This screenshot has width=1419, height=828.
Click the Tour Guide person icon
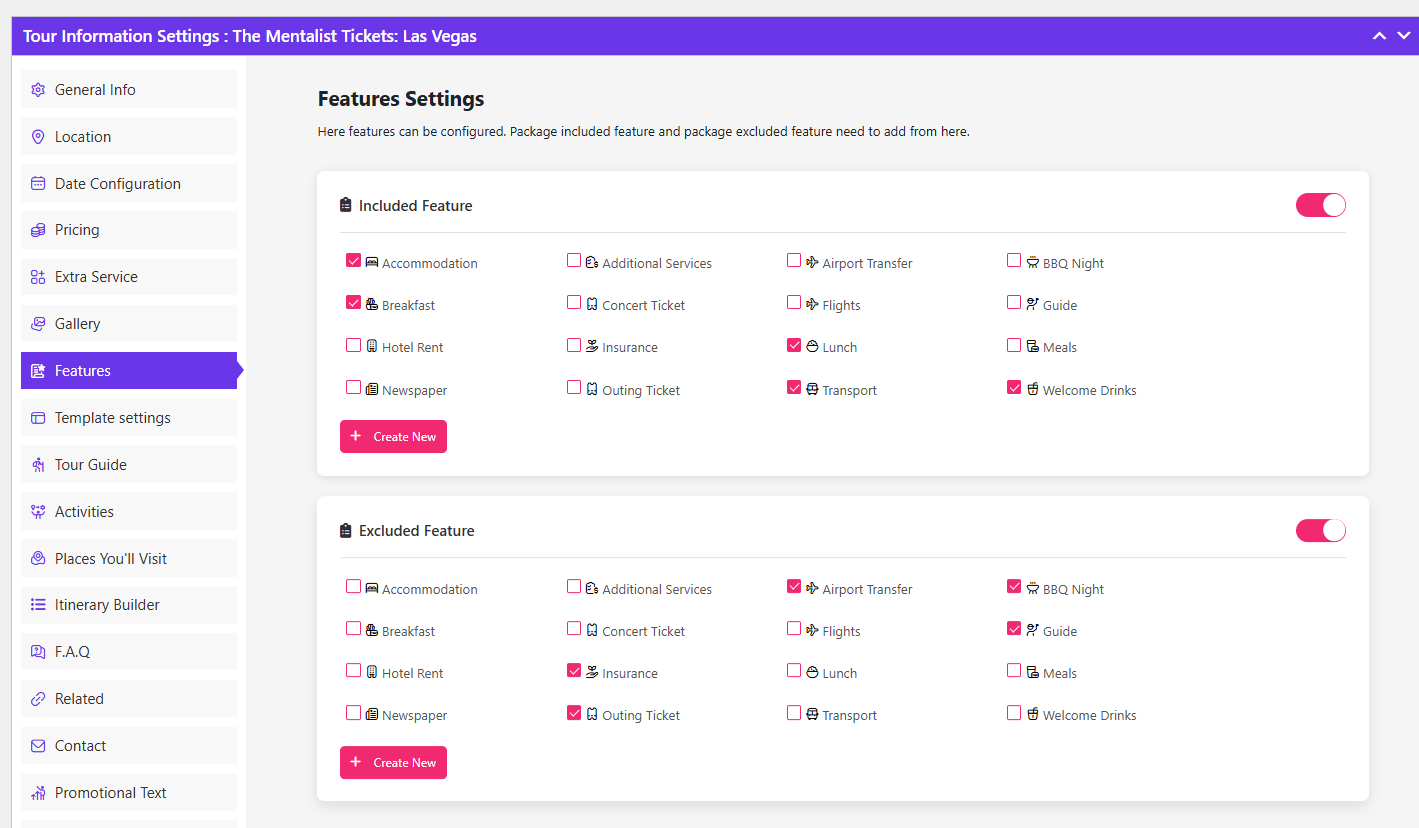pyautogui.click(x=38, y=465)
